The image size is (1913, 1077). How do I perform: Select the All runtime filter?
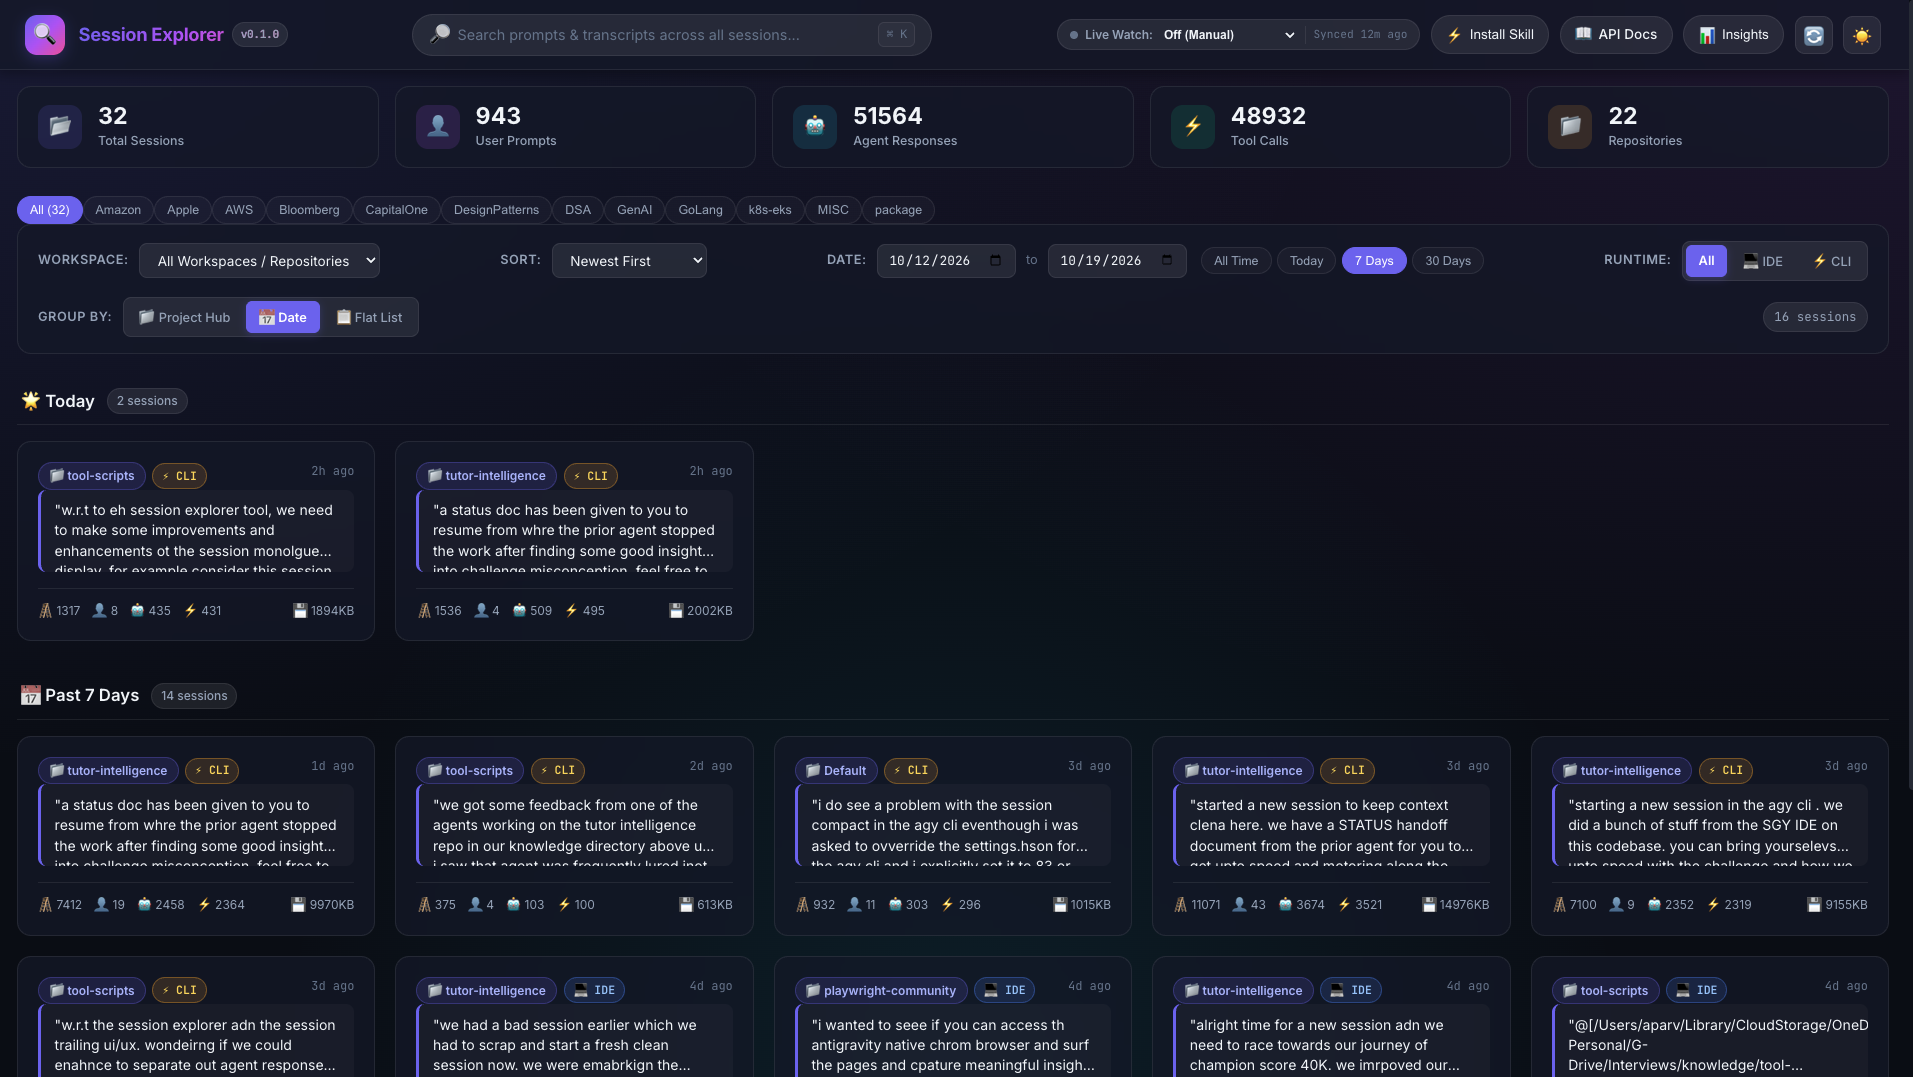(x=1706, y=260)
